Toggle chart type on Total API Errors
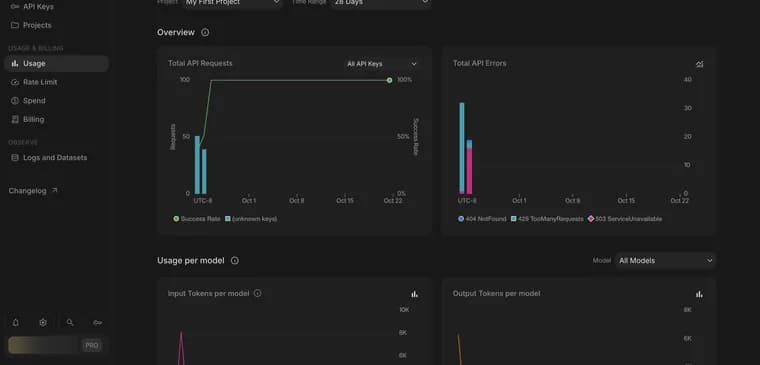 [699, 64]
